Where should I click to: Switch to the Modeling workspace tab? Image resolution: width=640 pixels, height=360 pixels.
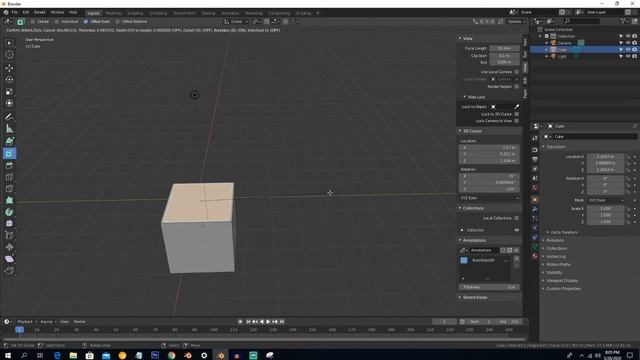(x=113, y=13)
